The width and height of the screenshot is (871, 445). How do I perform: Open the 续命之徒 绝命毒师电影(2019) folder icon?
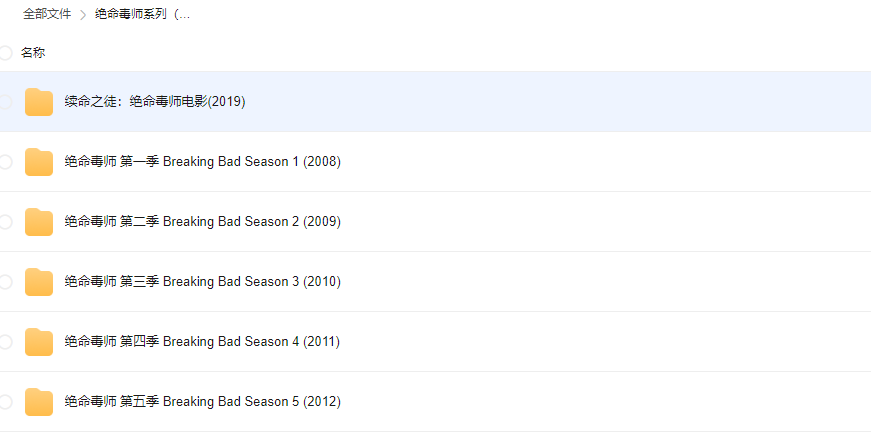(39, 102)
